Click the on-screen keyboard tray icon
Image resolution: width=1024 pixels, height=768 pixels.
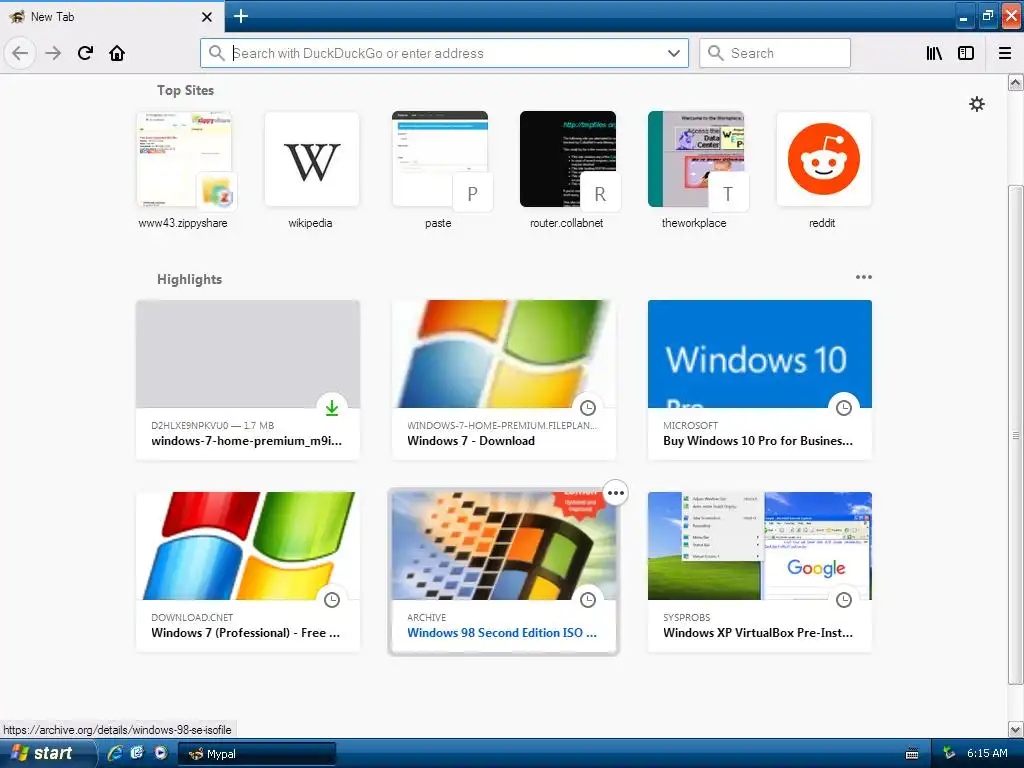(912, 754)
